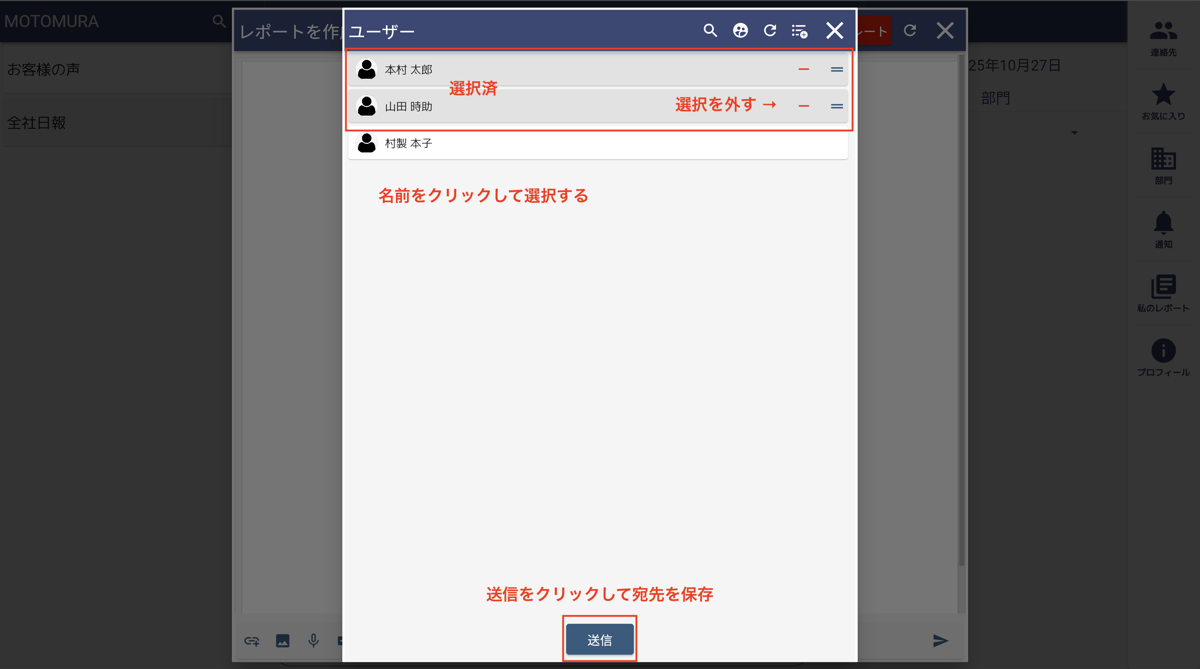Open the search icon in the user dialog

[710, 30]
